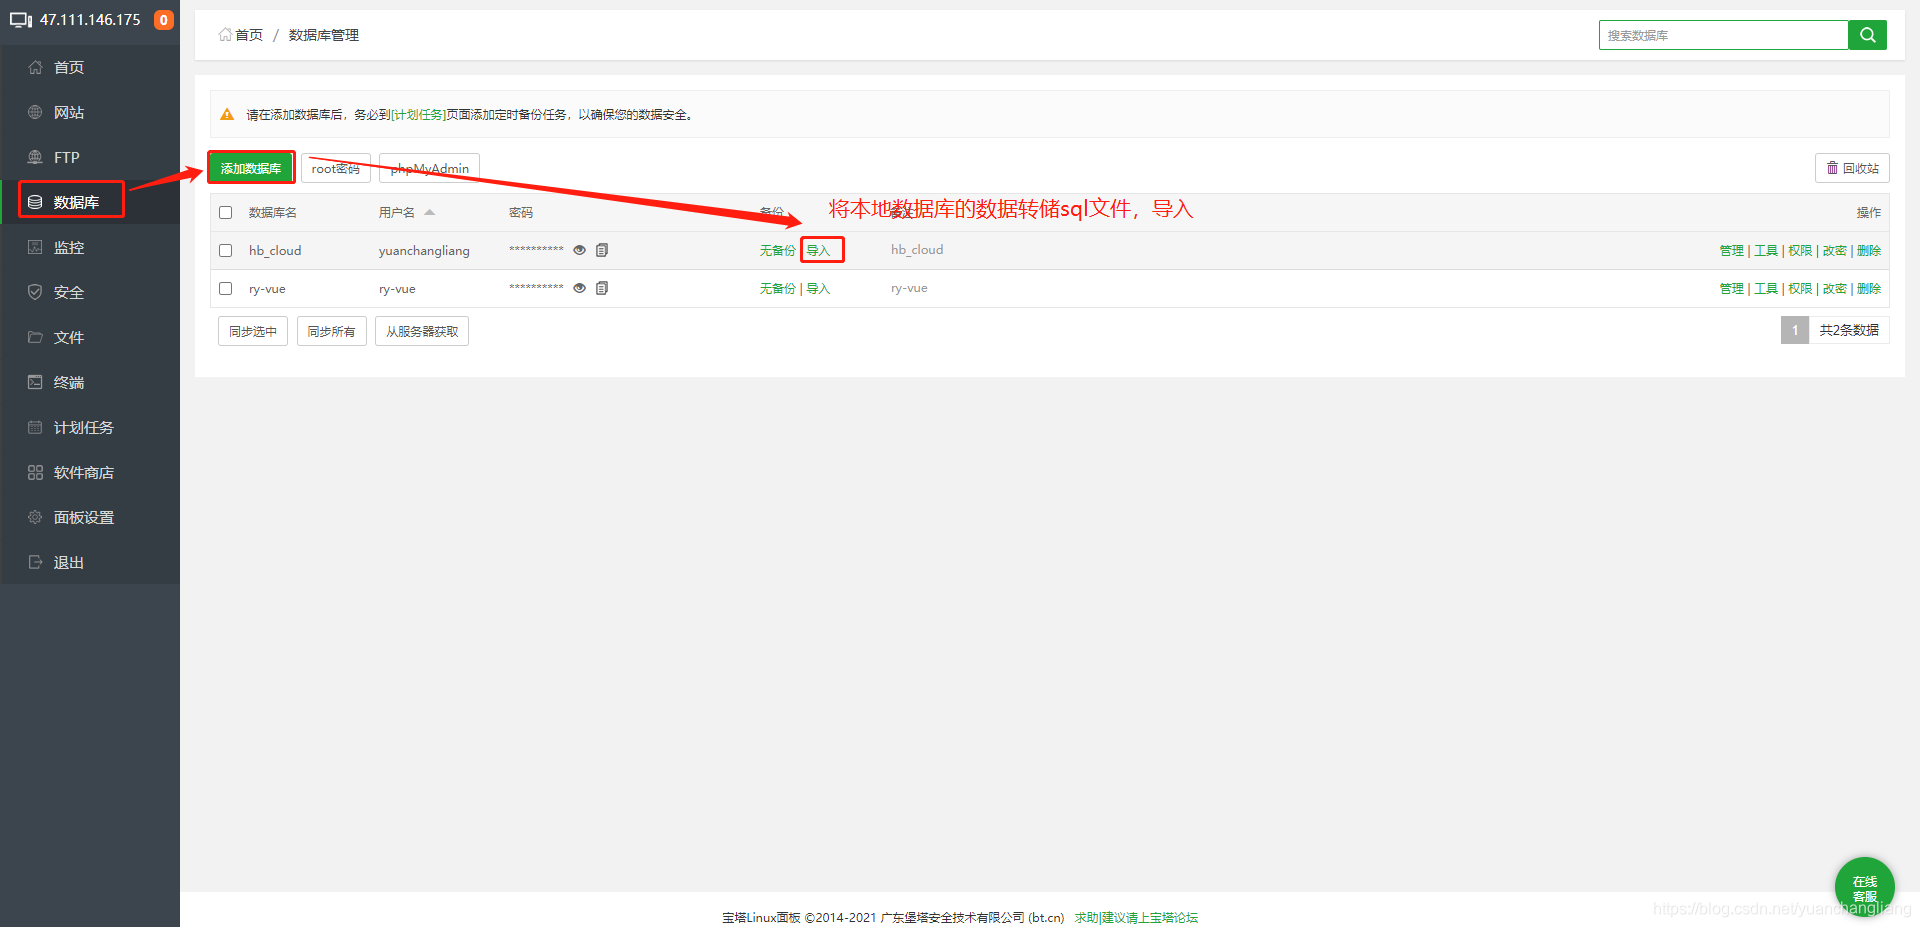Check the hb_cloud row checkbox

[x=225, y=250]
